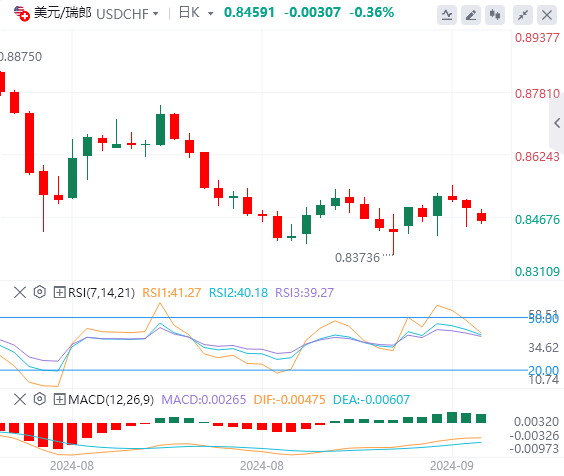Click RSI3:39.27 value
The height and width of the screenshot is (476, 564).
(x=305, y=293)
